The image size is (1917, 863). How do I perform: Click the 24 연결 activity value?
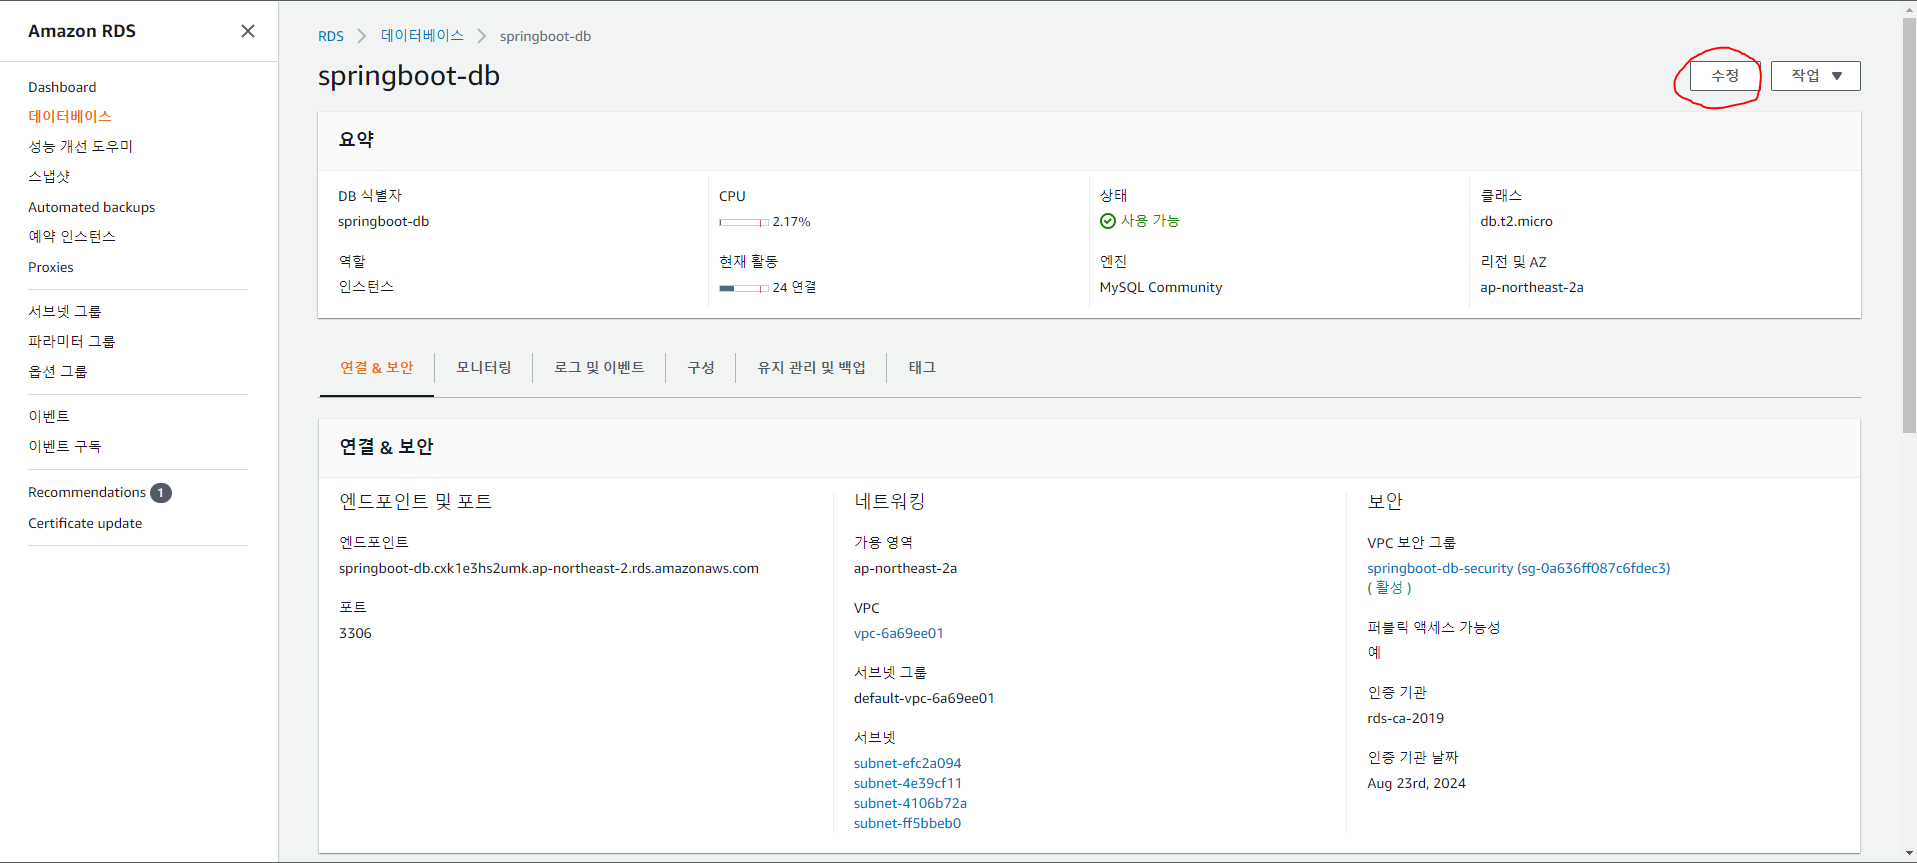coord(794,288)
